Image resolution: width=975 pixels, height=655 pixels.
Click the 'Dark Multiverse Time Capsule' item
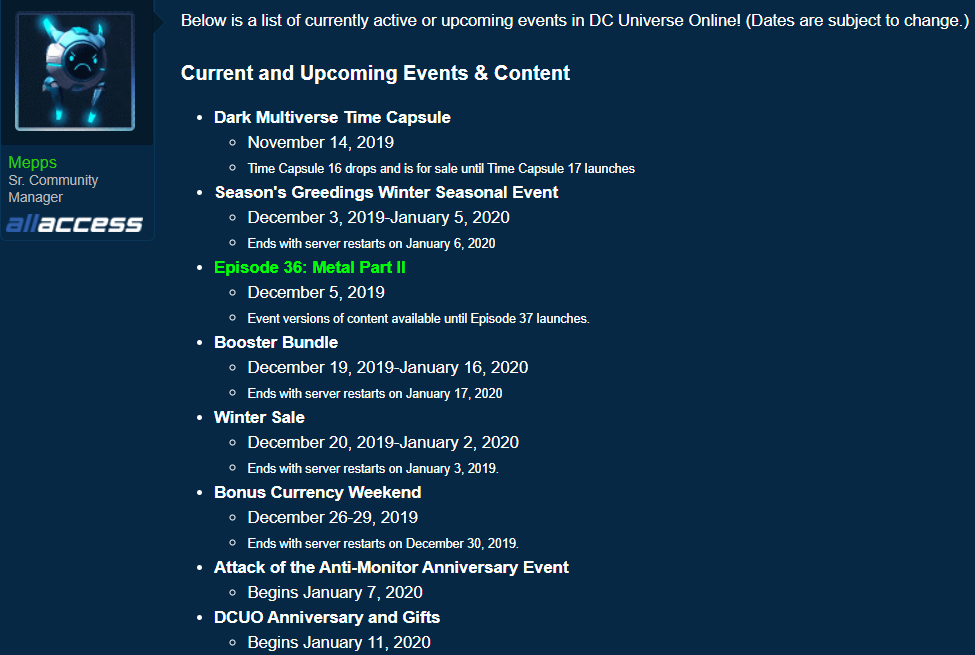tap(332, 118)
